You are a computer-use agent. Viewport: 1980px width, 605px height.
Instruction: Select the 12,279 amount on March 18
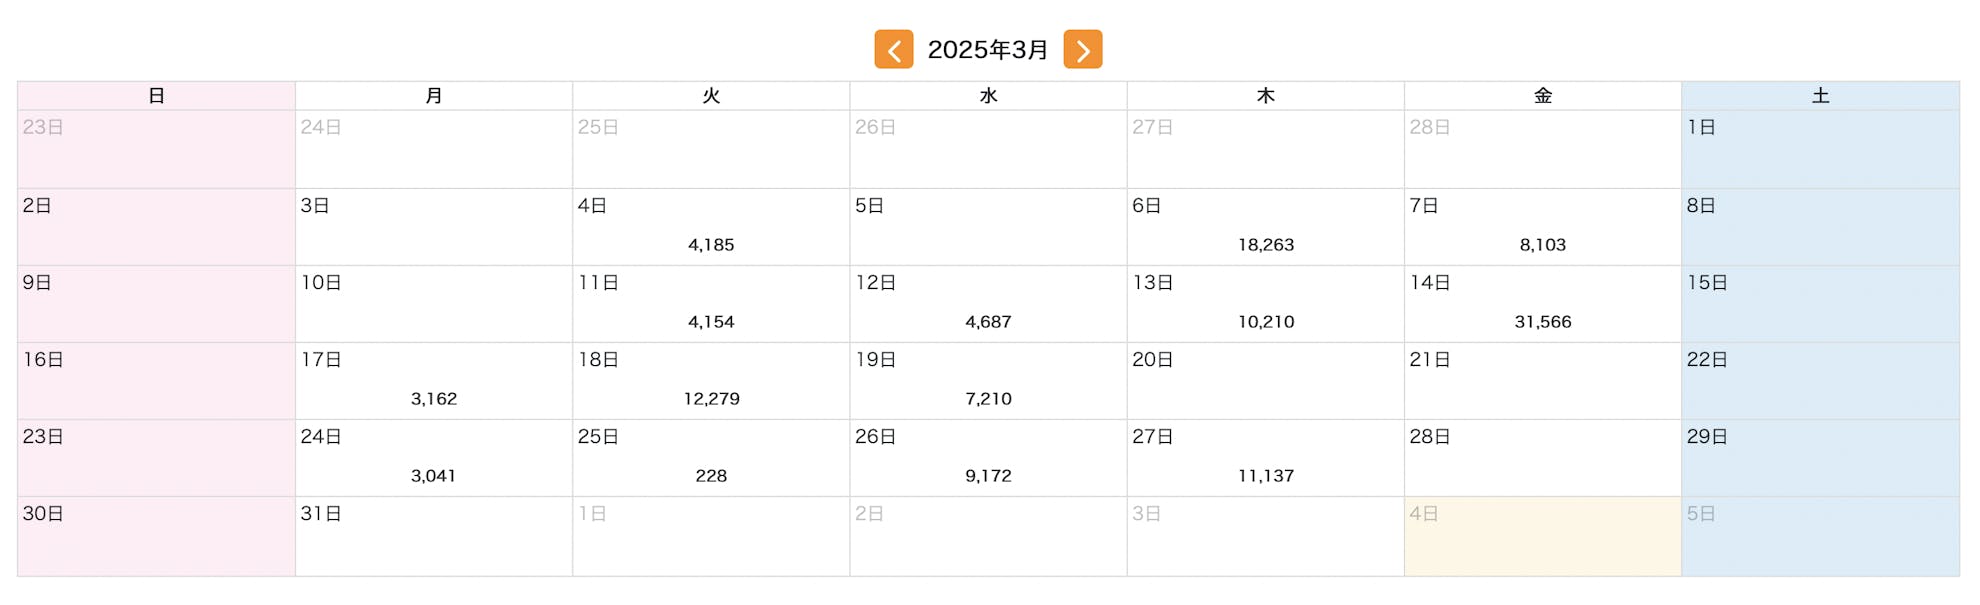(711, 399)
